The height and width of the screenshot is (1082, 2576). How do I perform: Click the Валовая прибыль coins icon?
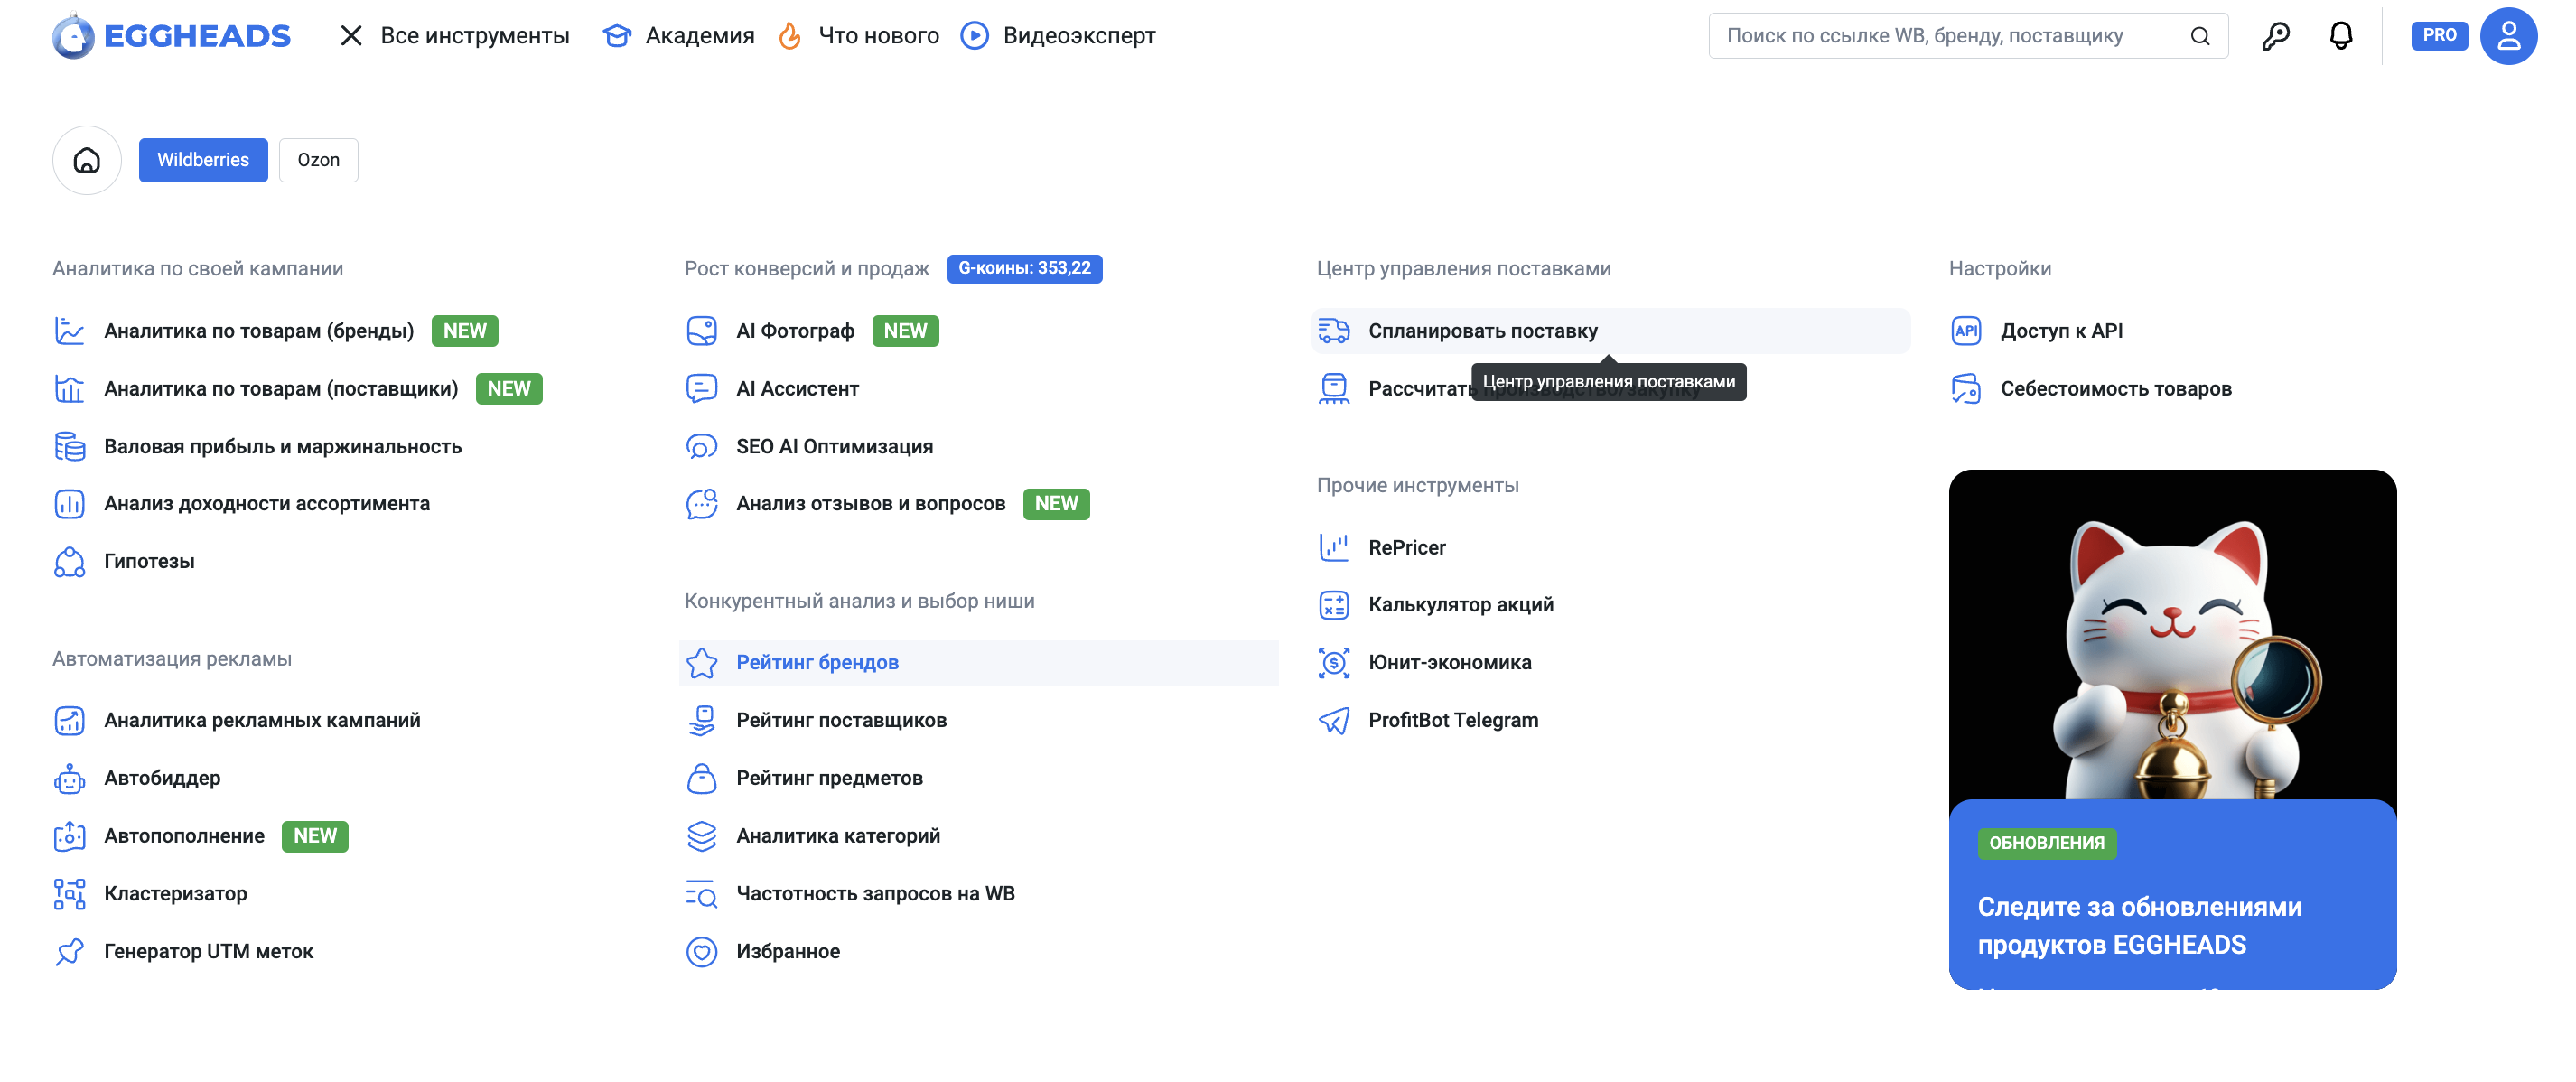click(x=69, y=447)
